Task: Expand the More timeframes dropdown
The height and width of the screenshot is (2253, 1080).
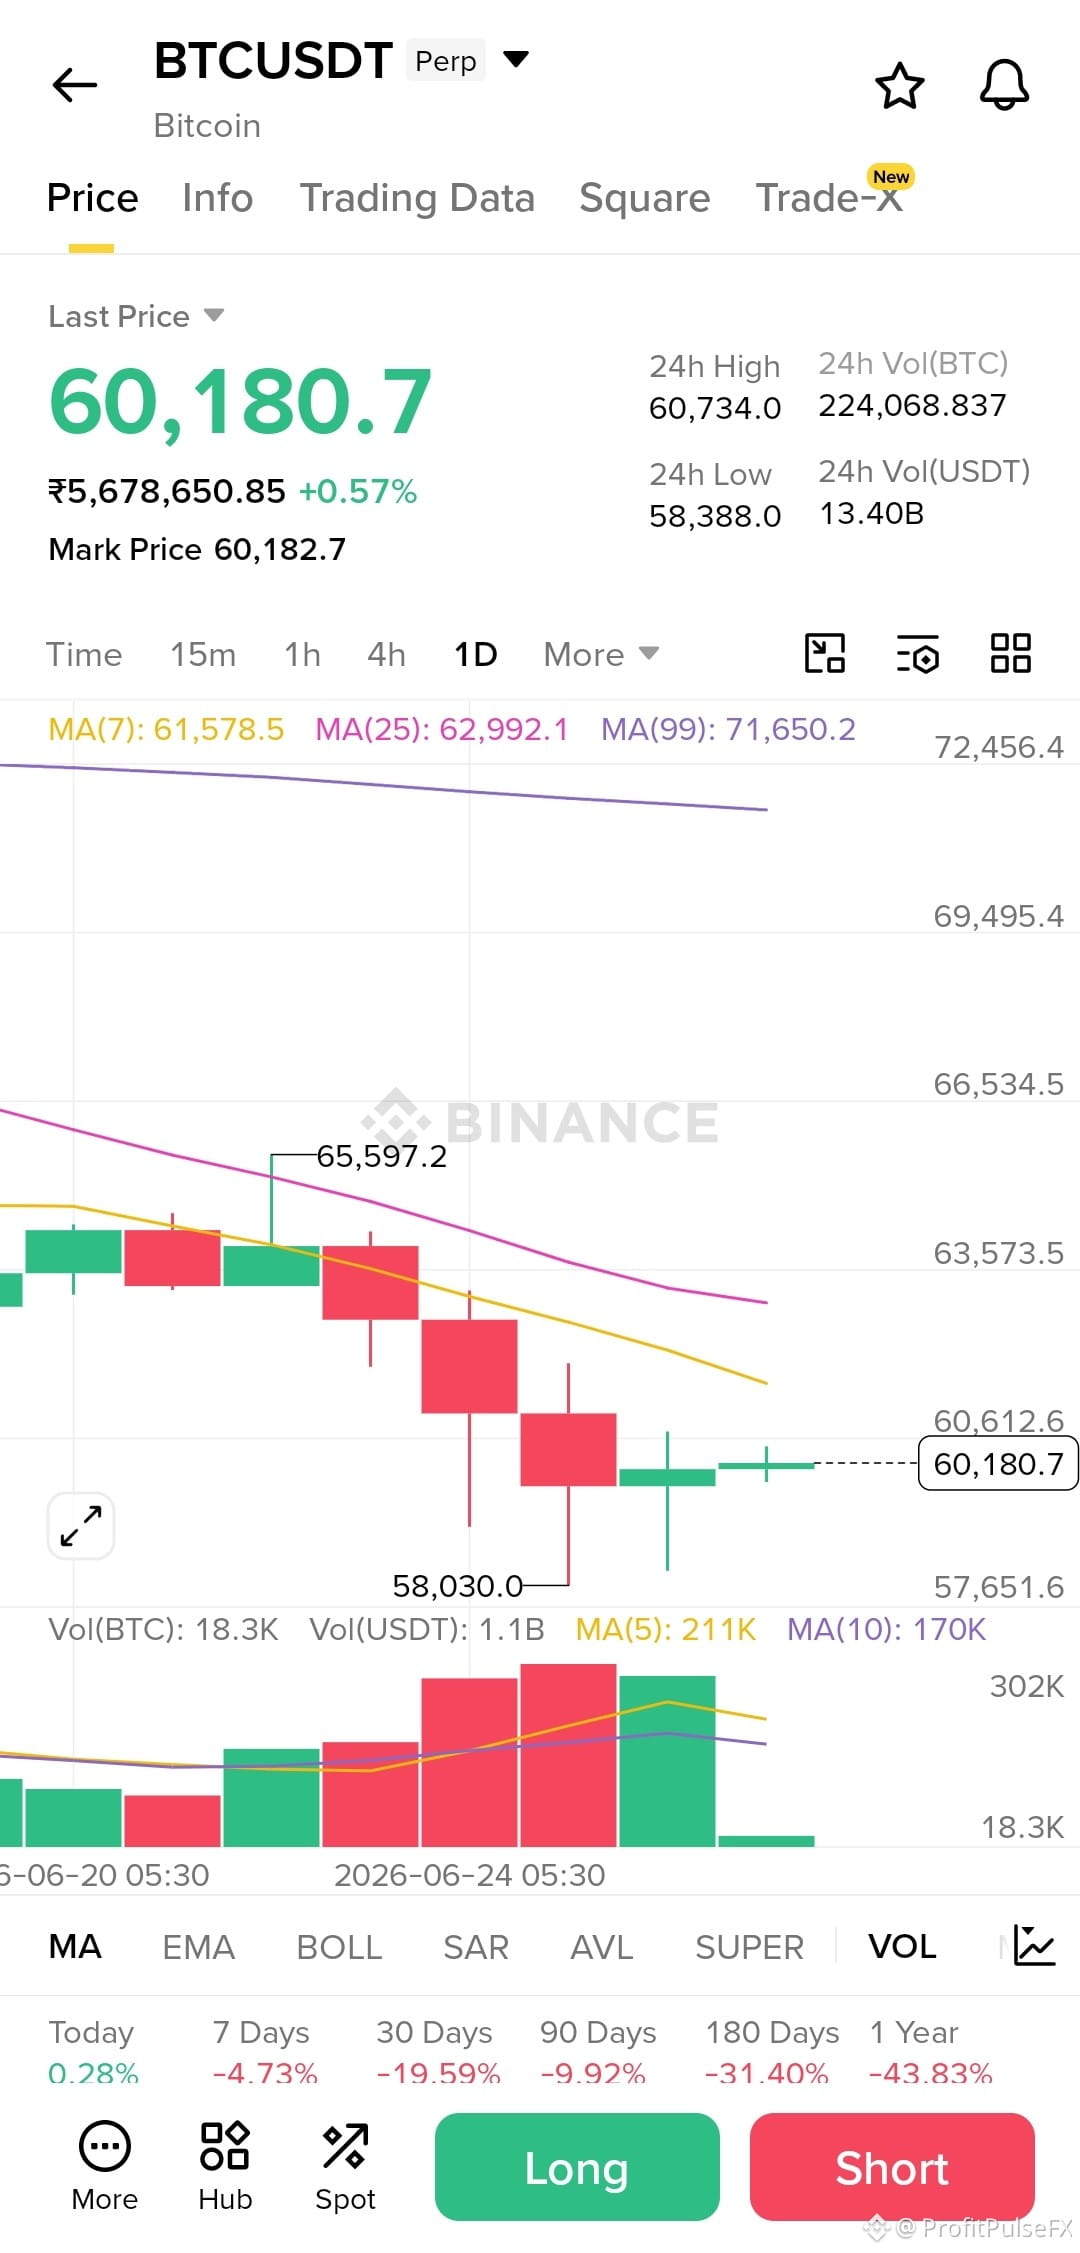Action: point(601,654)
